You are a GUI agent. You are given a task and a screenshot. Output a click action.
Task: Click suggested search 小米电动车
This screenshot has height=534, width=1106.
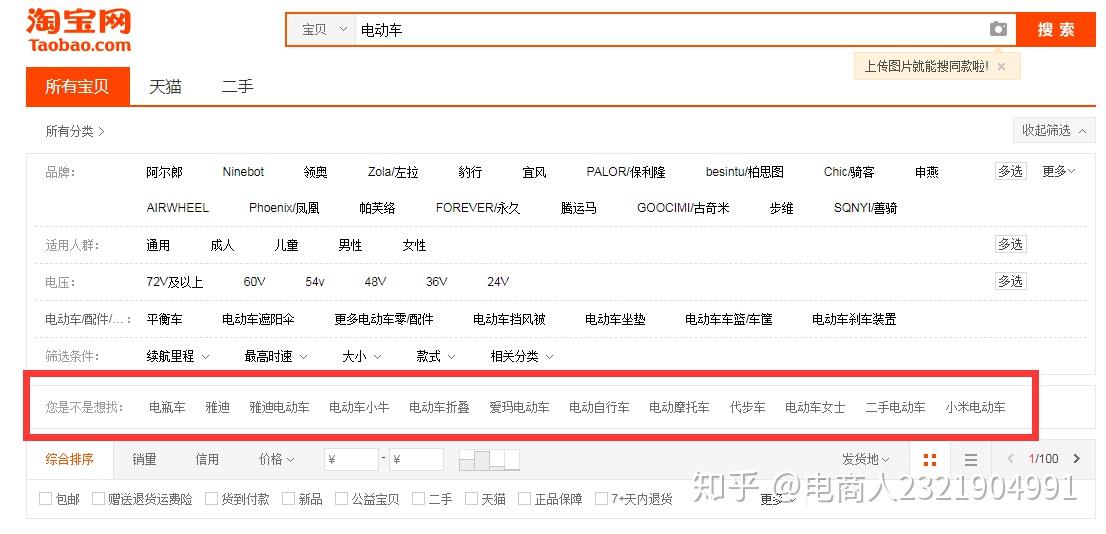(976, 408)
